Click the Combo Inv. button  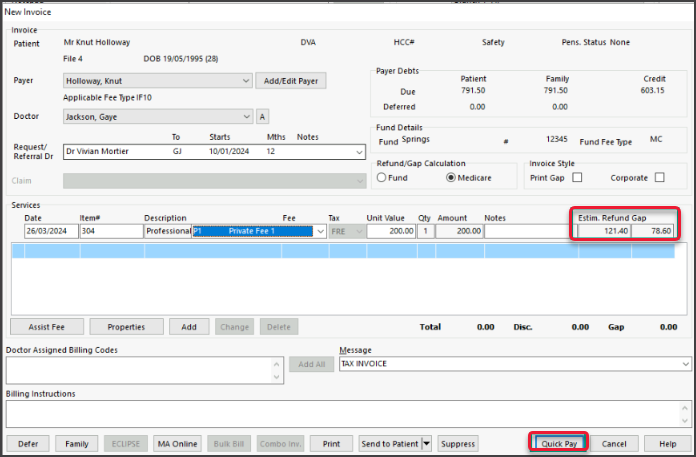281,444
